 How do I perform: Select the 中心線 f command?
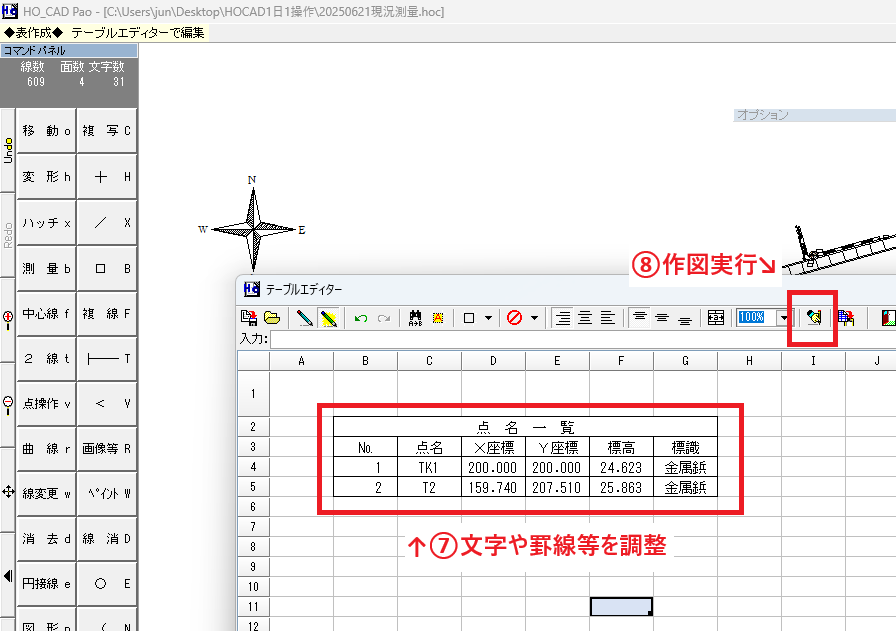click(46, 314)
